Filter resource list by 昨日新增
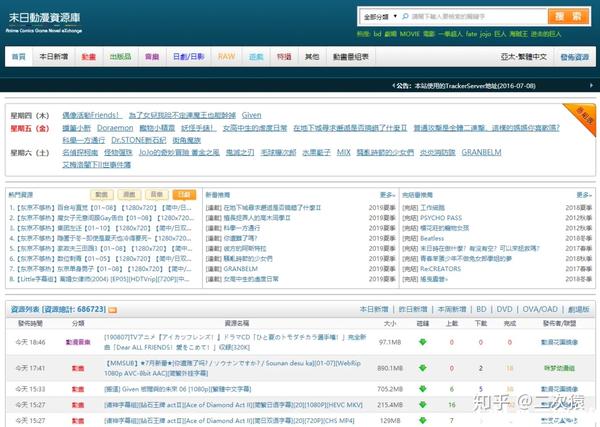 coord(413,309)
